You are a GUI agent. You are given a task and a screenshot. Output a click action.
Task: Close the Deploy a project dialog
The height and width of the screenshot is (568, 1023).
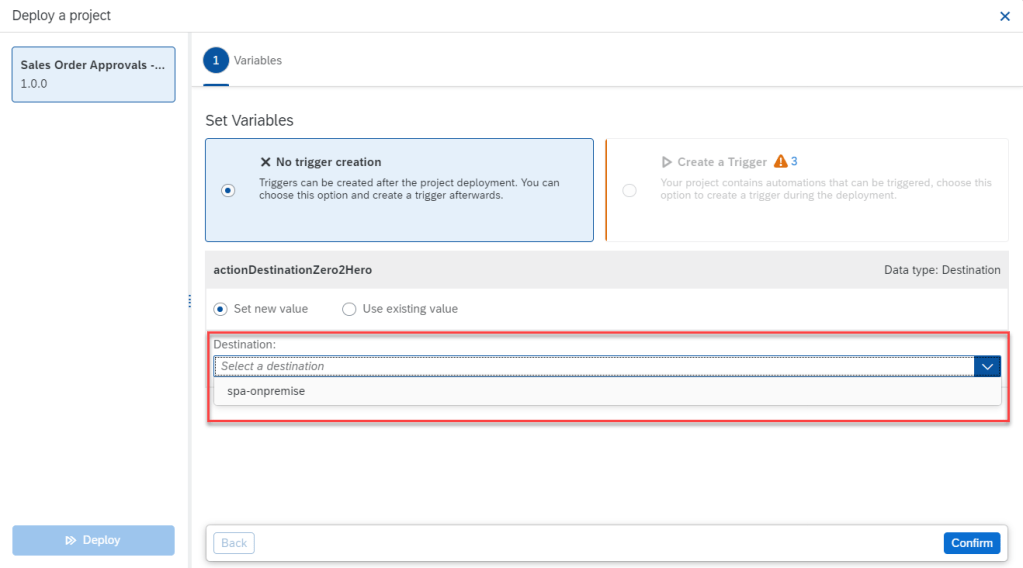(1004, 16)
